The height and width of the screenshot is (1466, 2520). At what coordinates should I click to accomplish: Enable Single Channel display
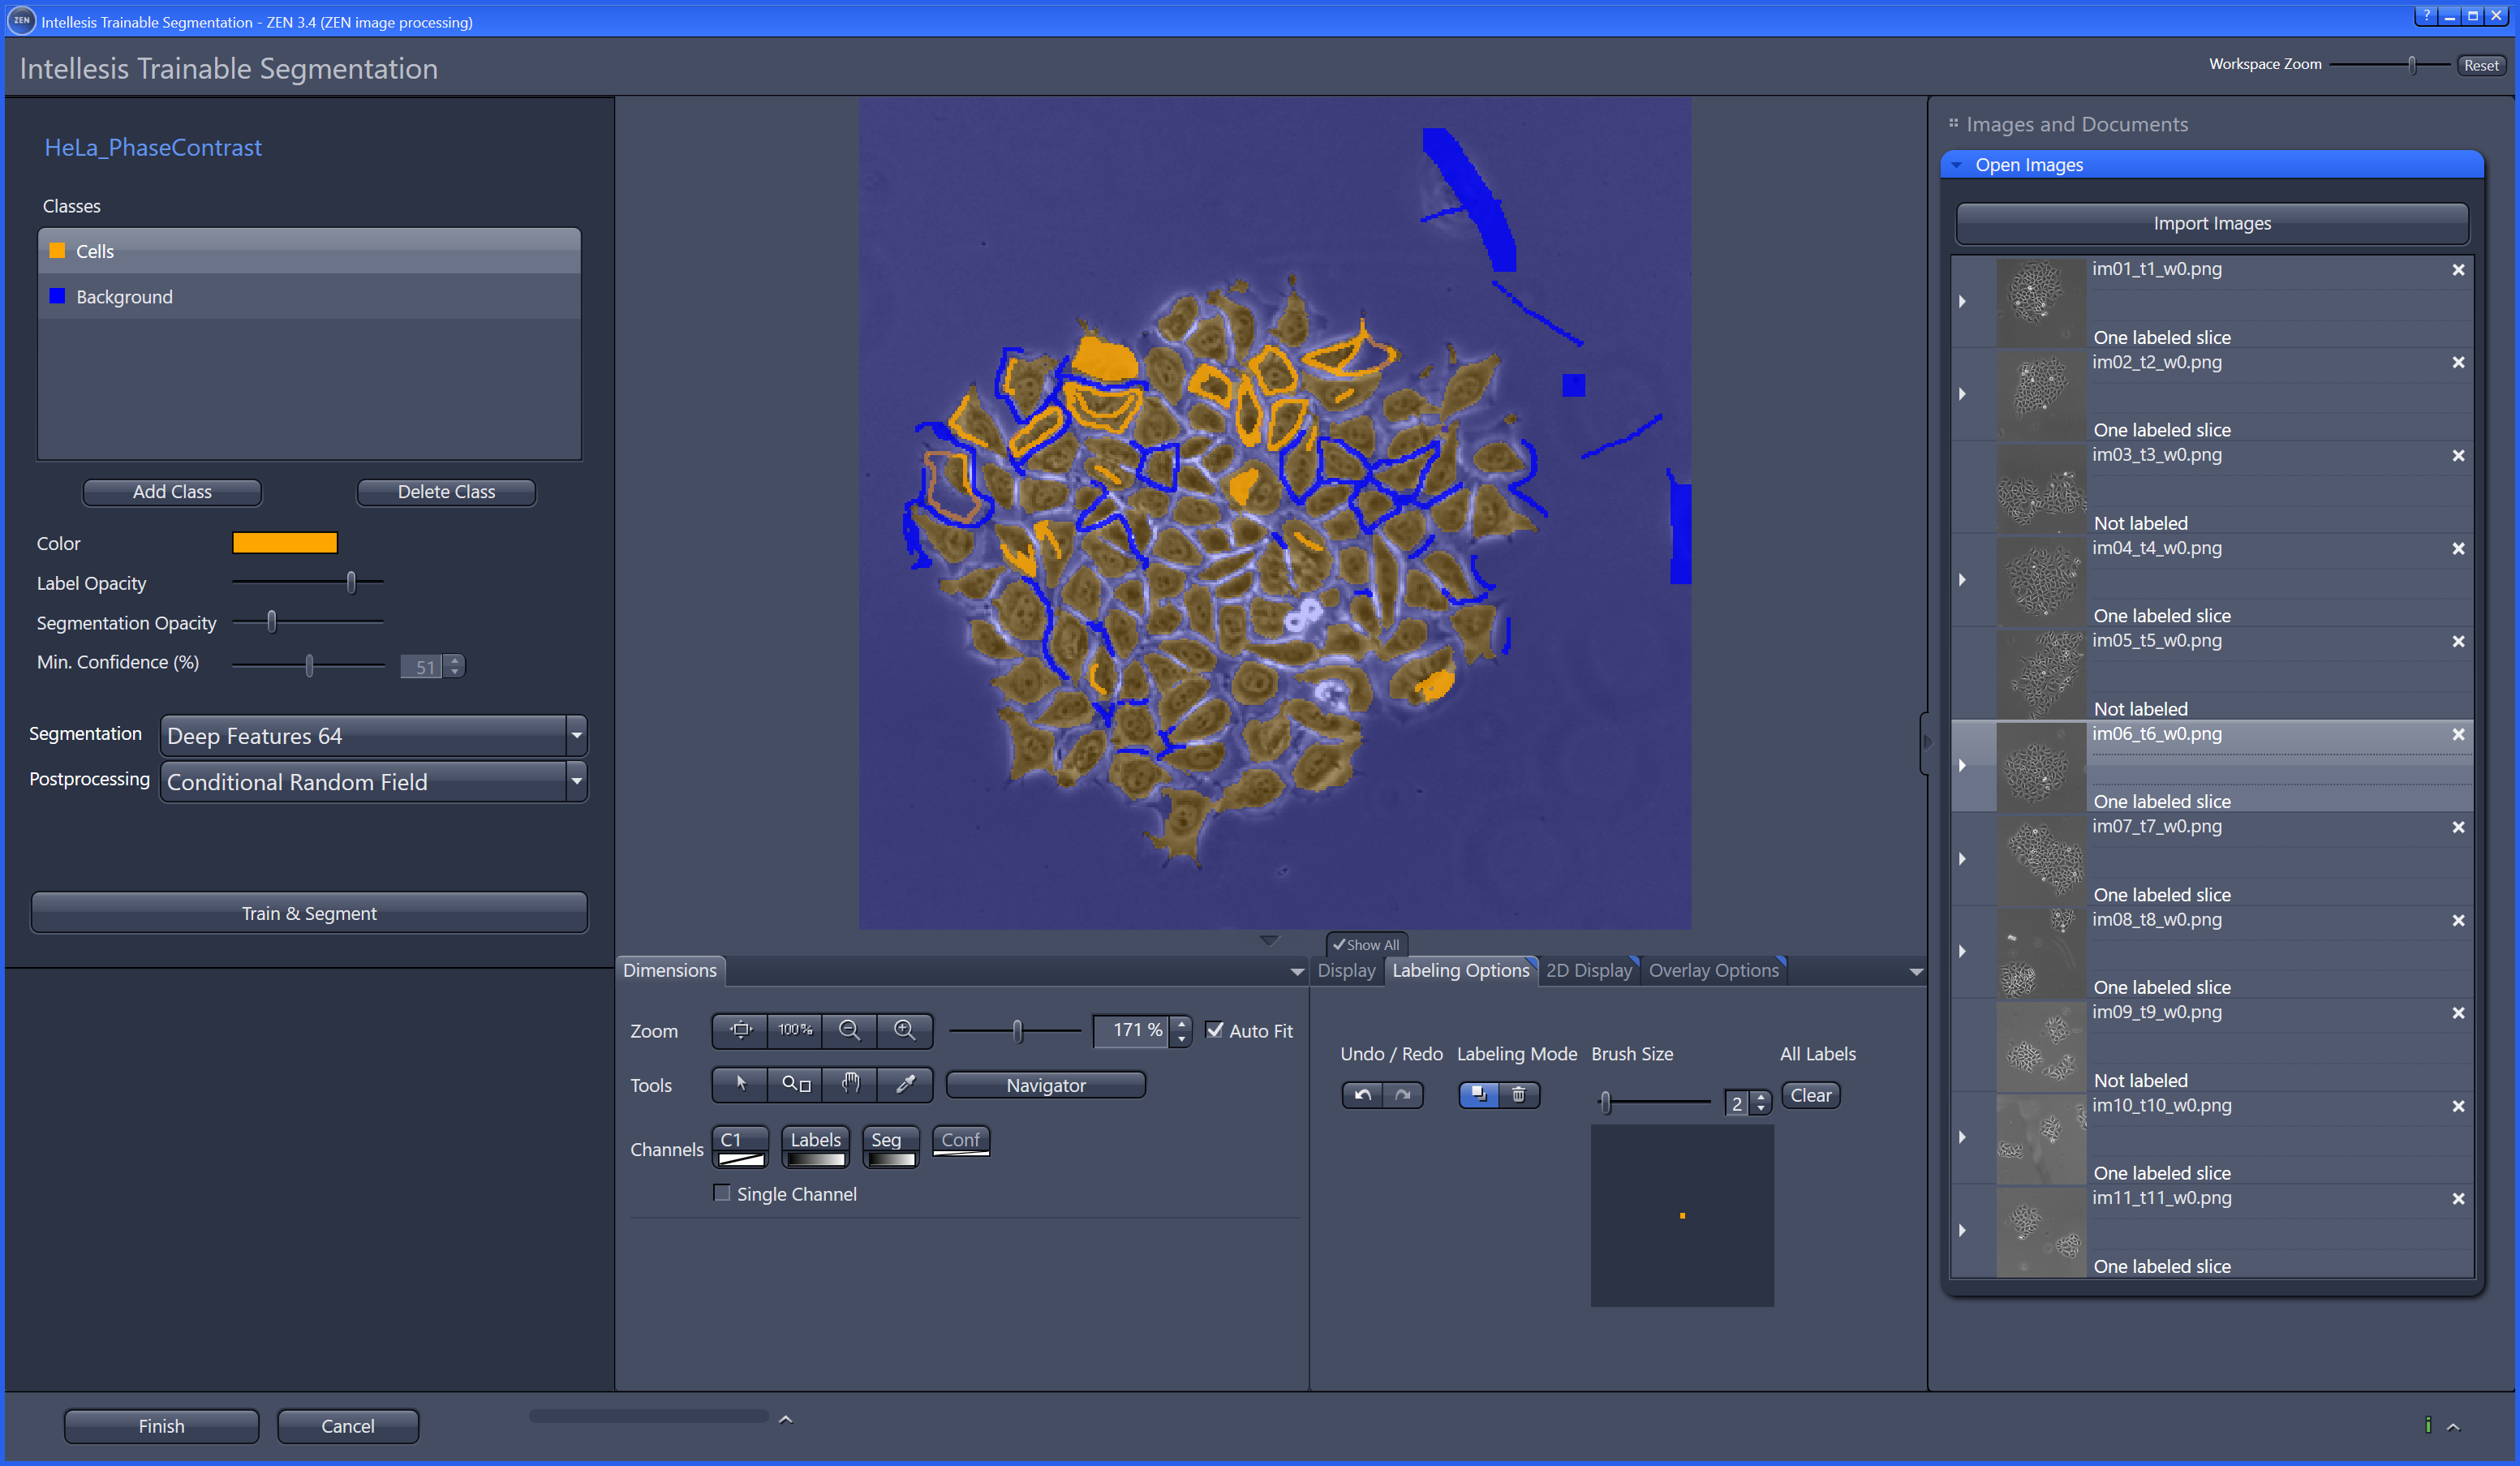(722, 1193)
